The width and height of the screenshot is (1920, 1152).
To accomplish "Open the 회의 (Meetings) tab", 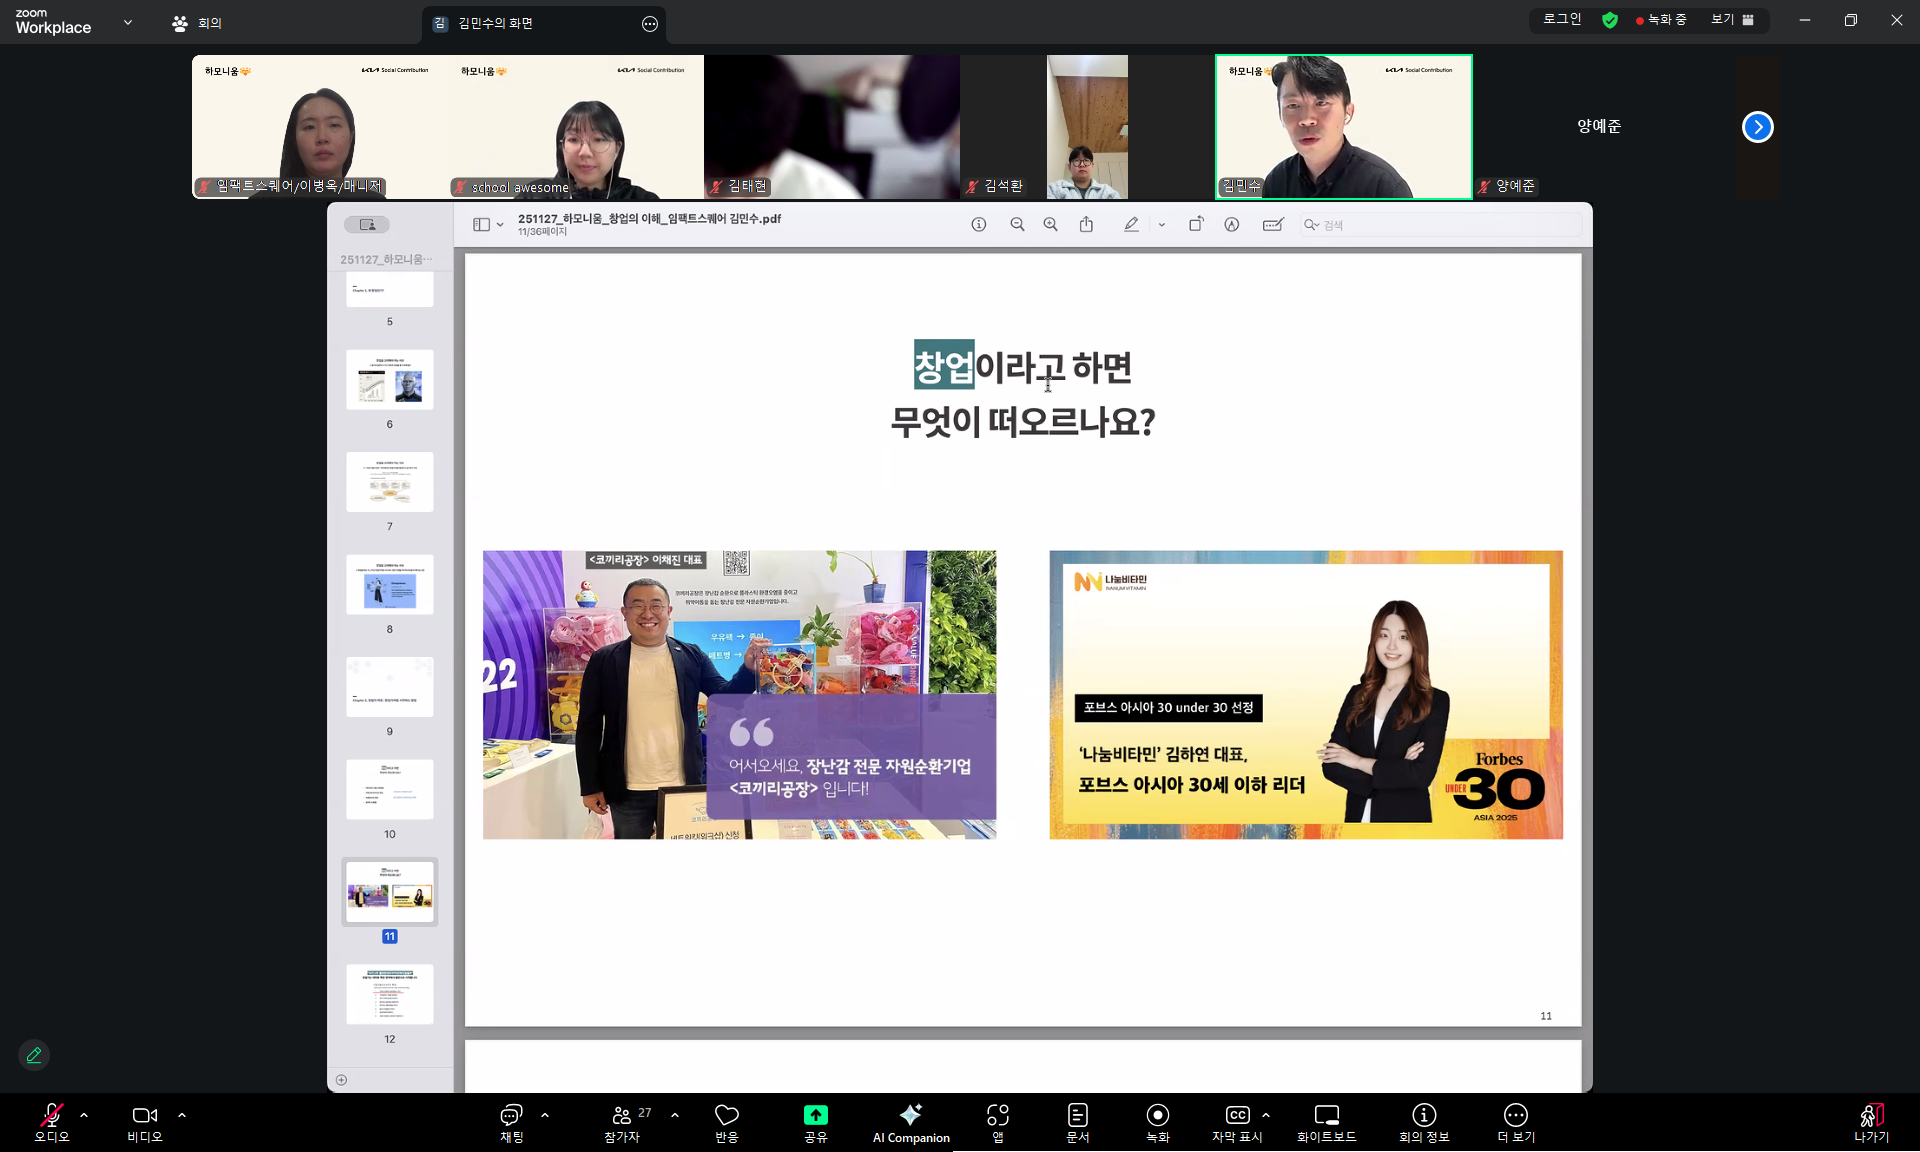I will pos(197,23).
